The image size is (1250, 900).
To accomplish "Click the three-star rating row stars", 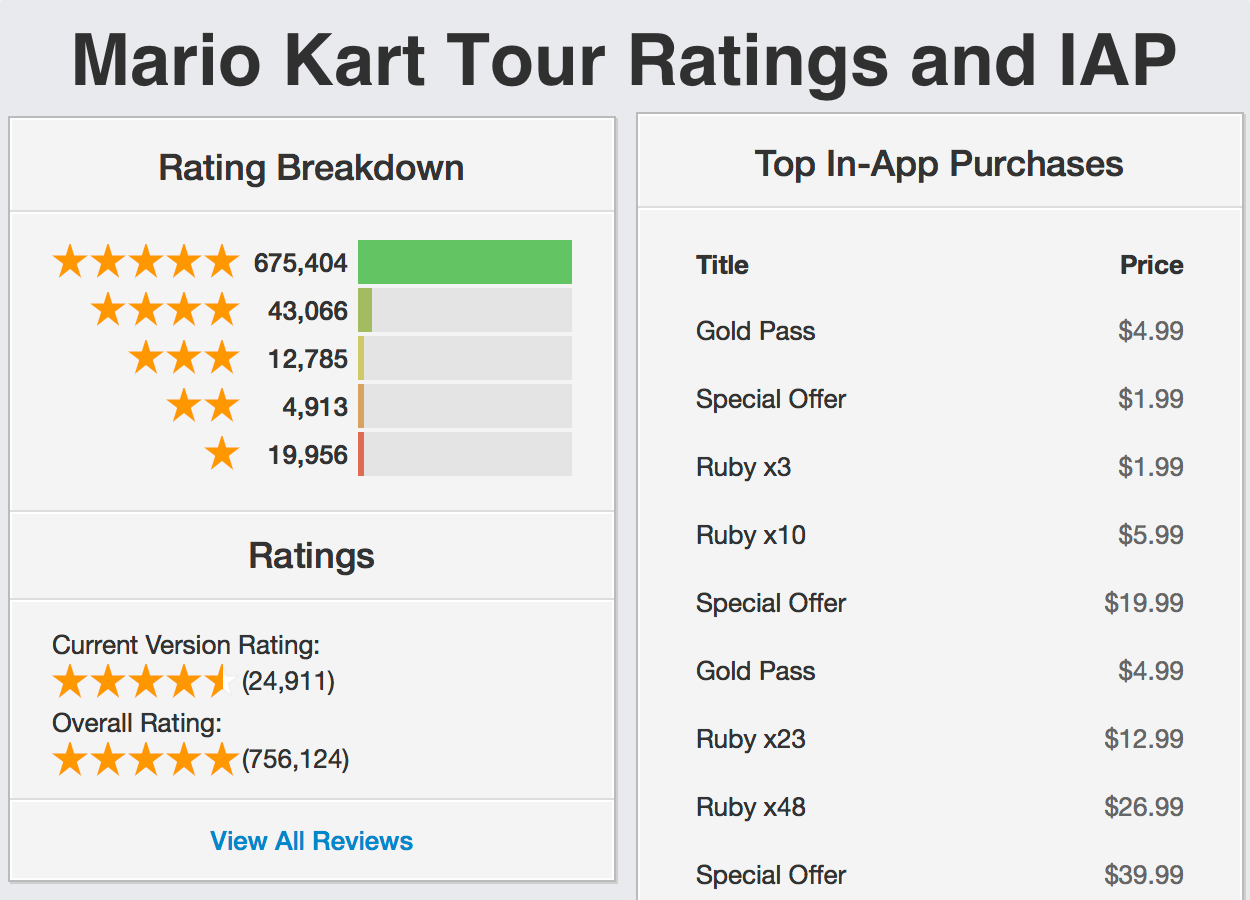I will (x=184, y=359).
